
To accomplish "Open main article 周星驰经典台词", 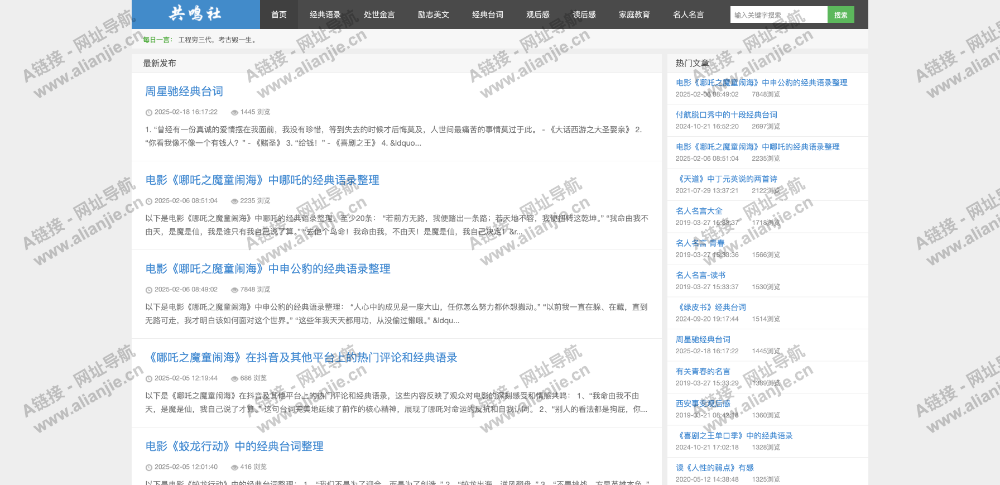I will pos(184,91).
